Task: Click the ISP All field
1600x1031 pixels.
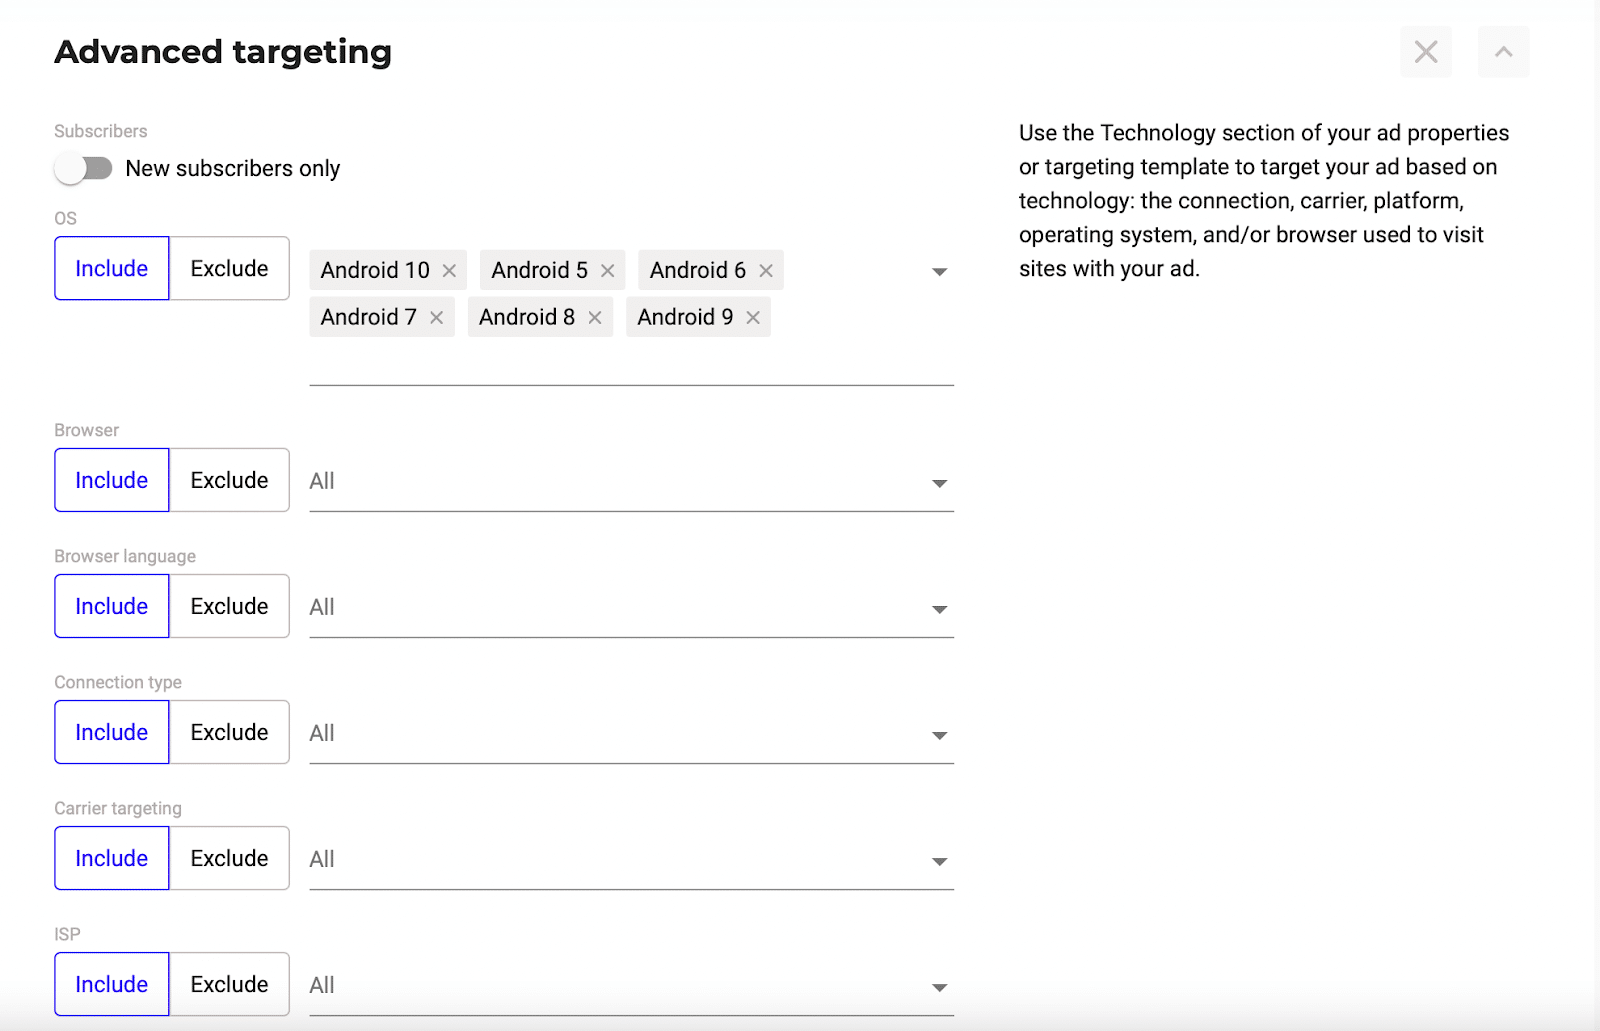Action: pyautogui.click(x=631, y=985)
